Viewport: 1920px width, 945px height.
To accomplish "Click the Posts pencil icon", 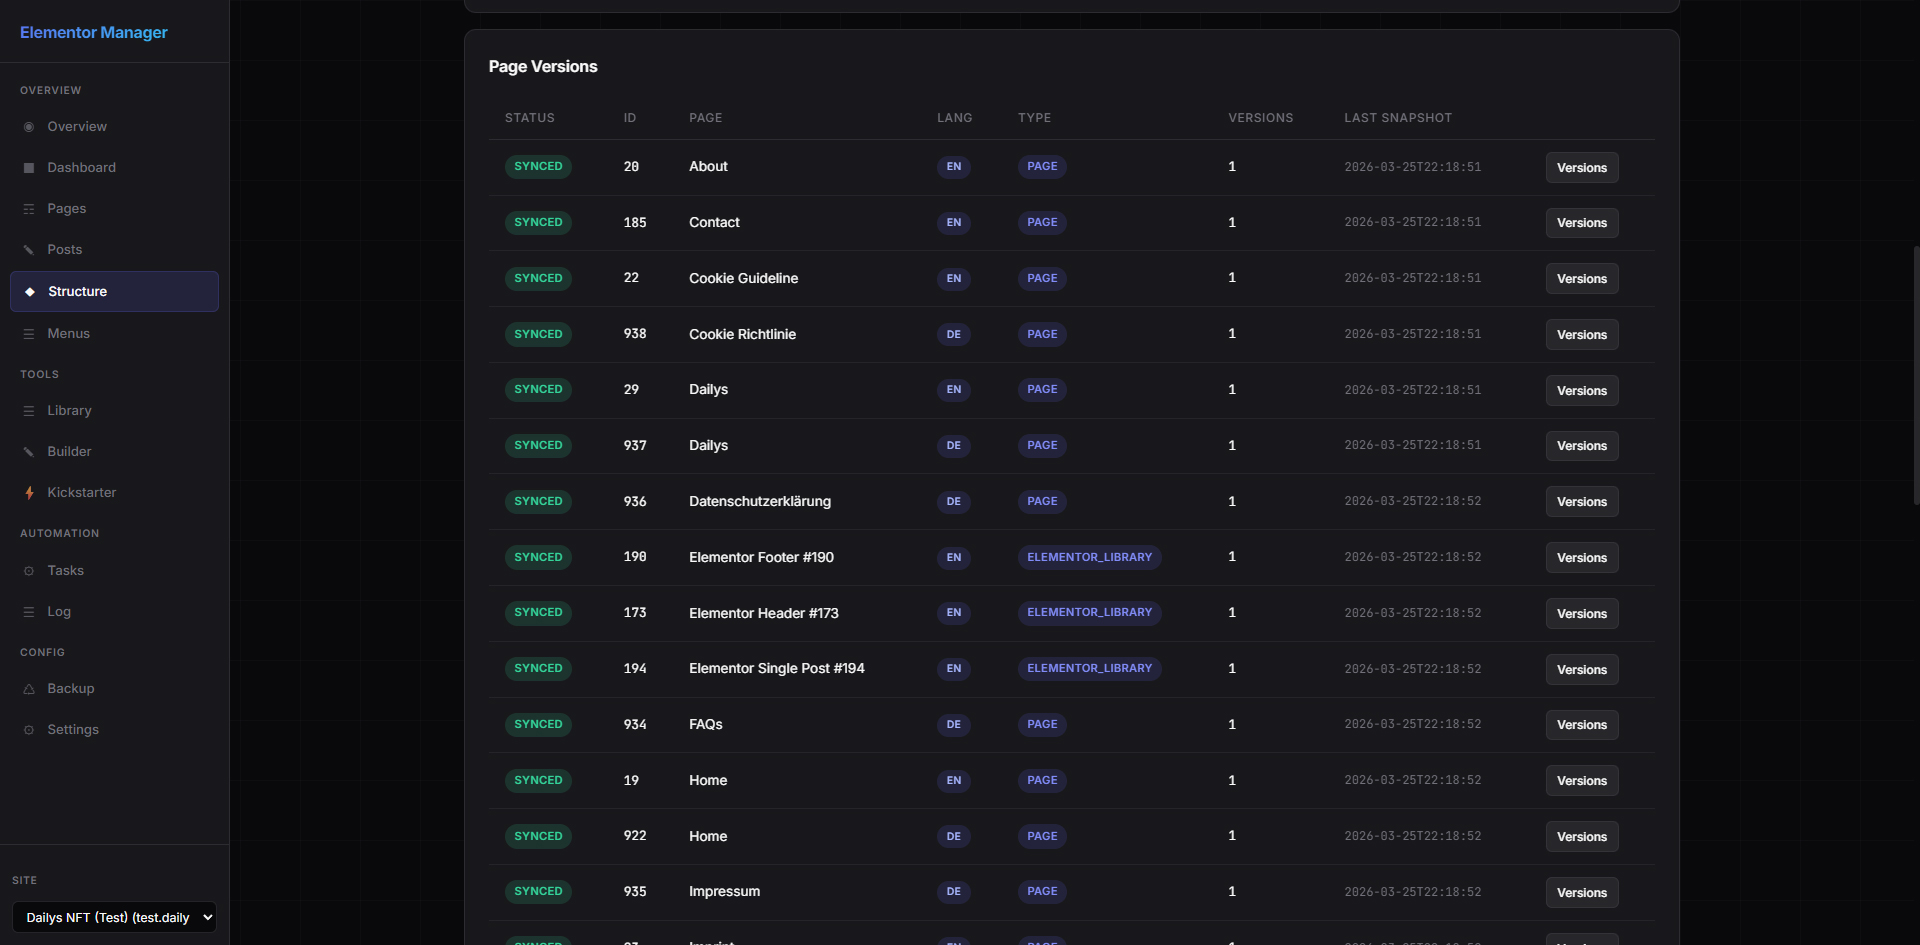I will pos(29,250).
